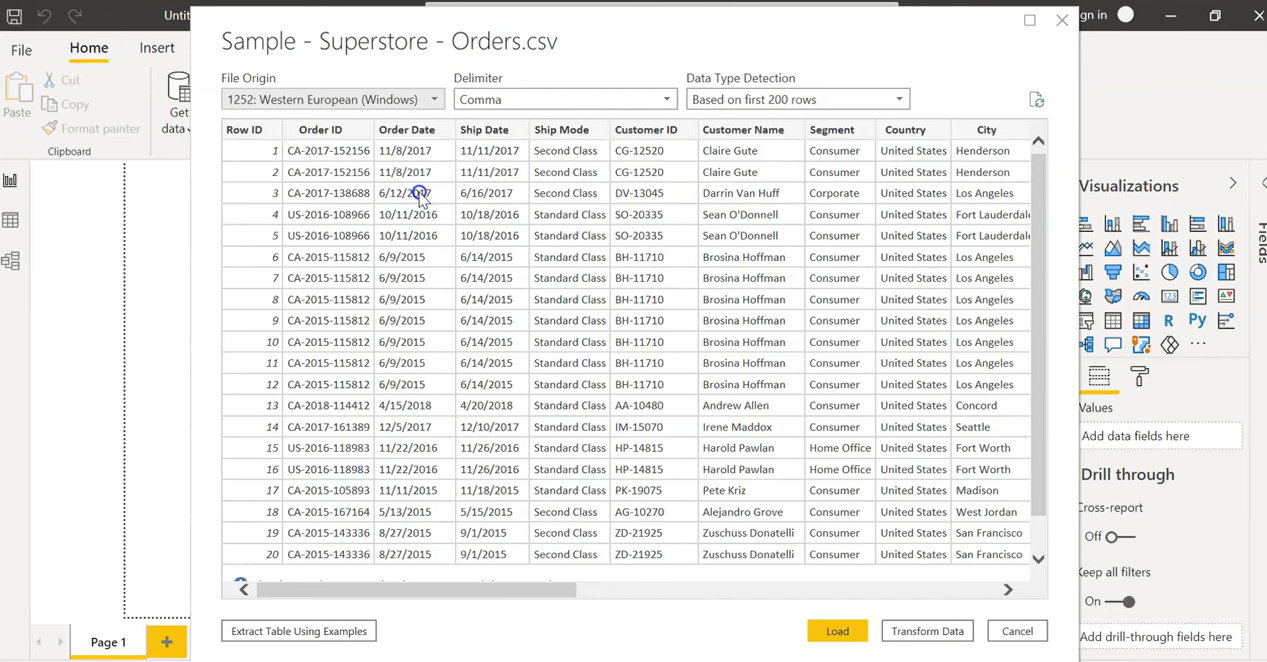The width and height of the screenshot is (1267, 662).
Task: Expand the Fields pane arrow
Action: [x=1263, y=183]
